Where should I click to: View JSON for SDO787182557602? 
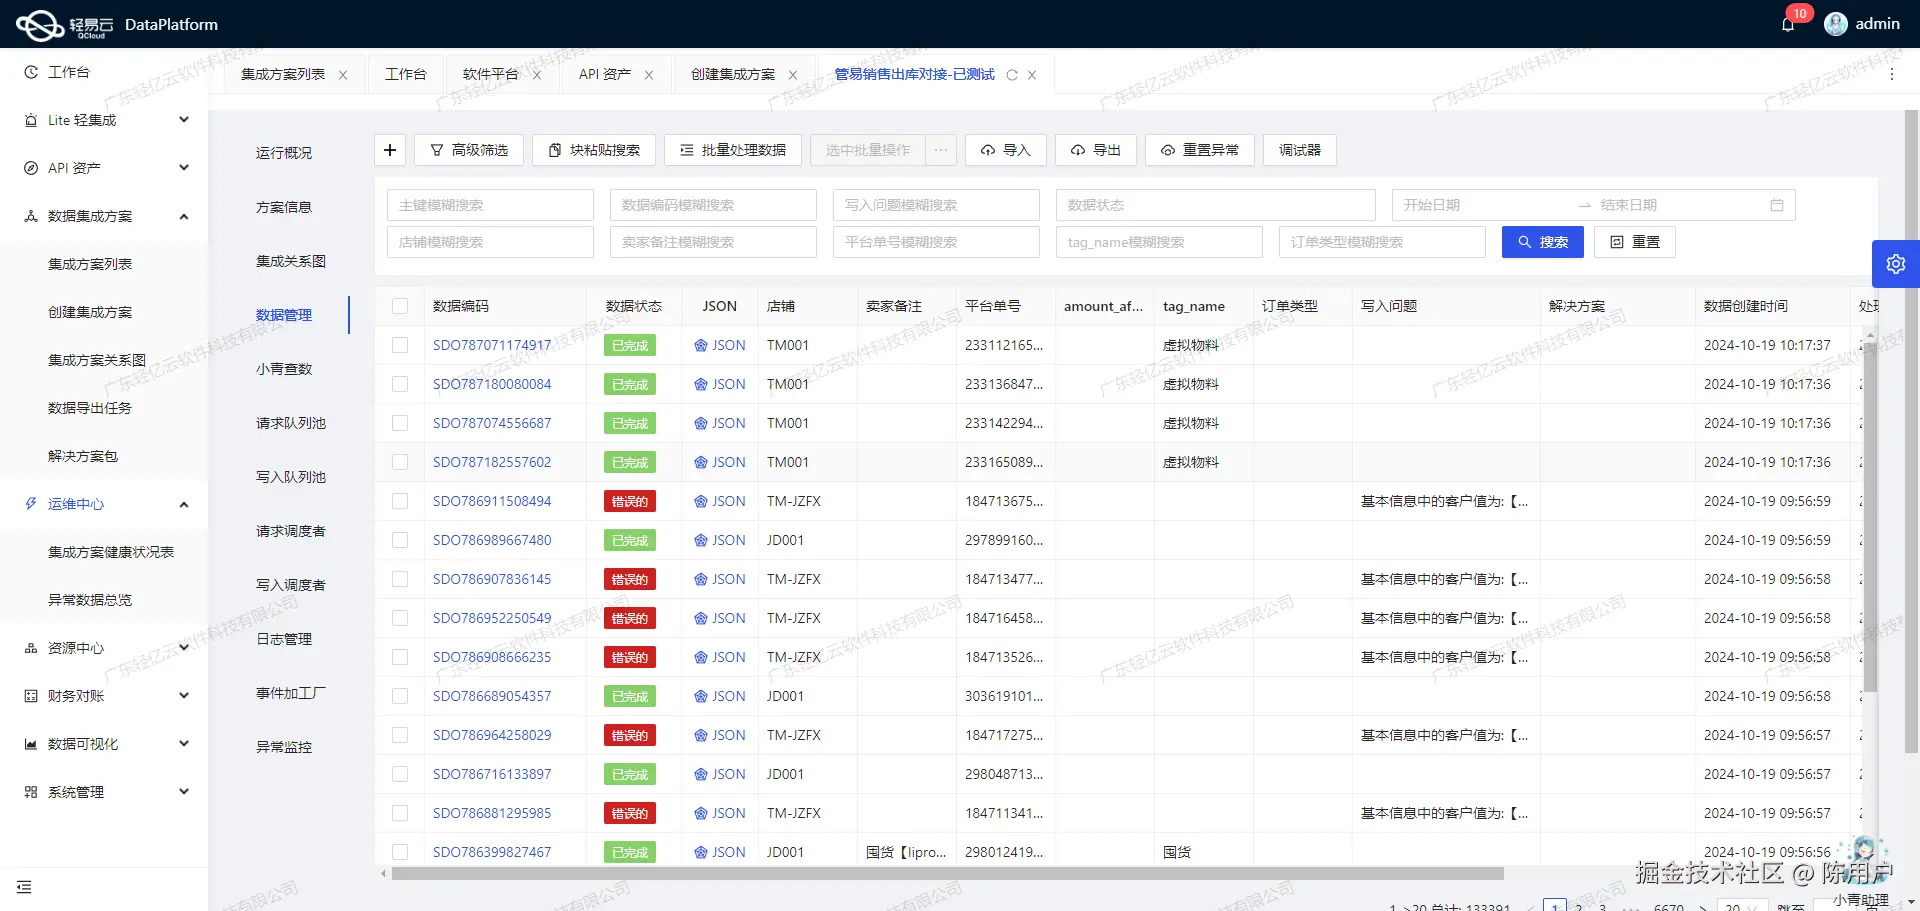click(720, 462)
